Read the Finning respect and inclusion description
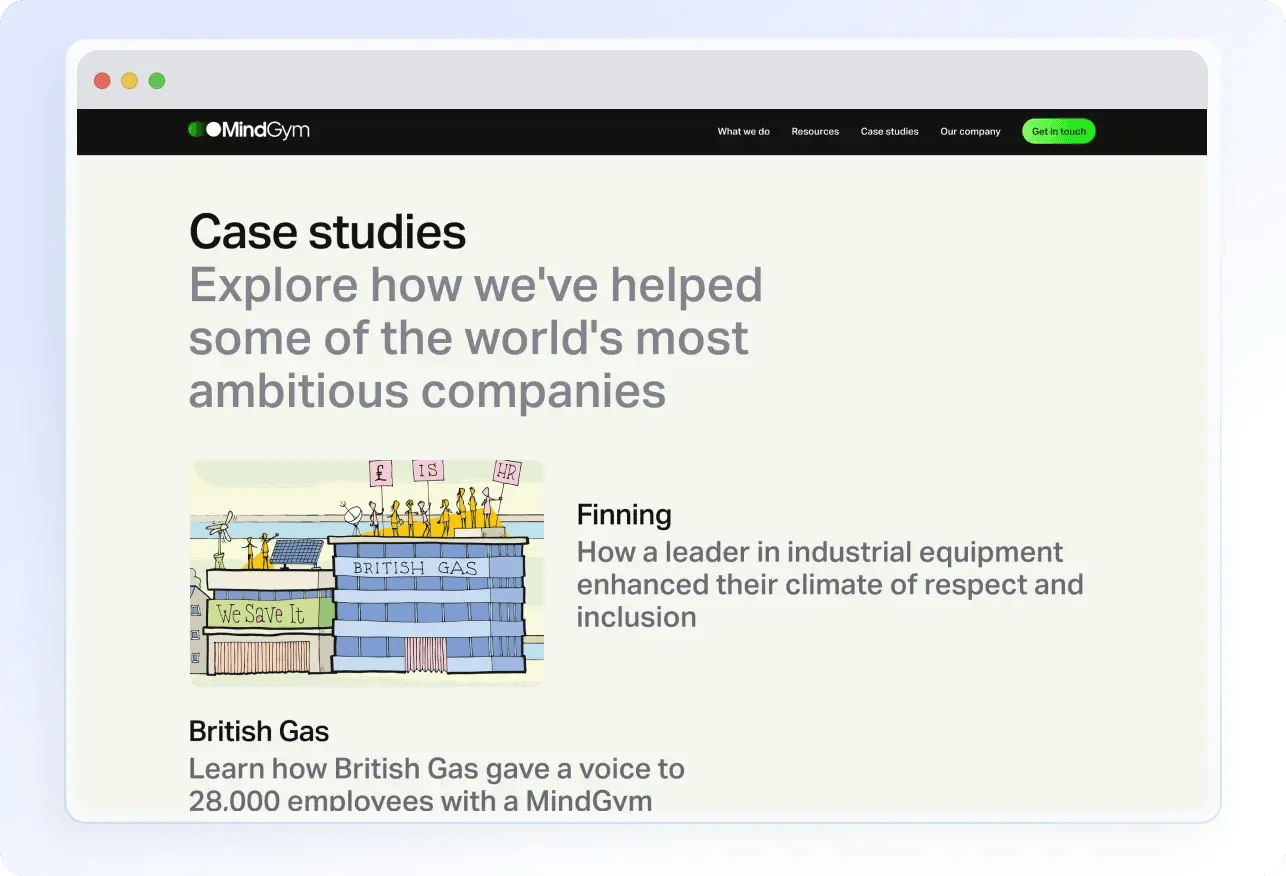 point(829,584)
